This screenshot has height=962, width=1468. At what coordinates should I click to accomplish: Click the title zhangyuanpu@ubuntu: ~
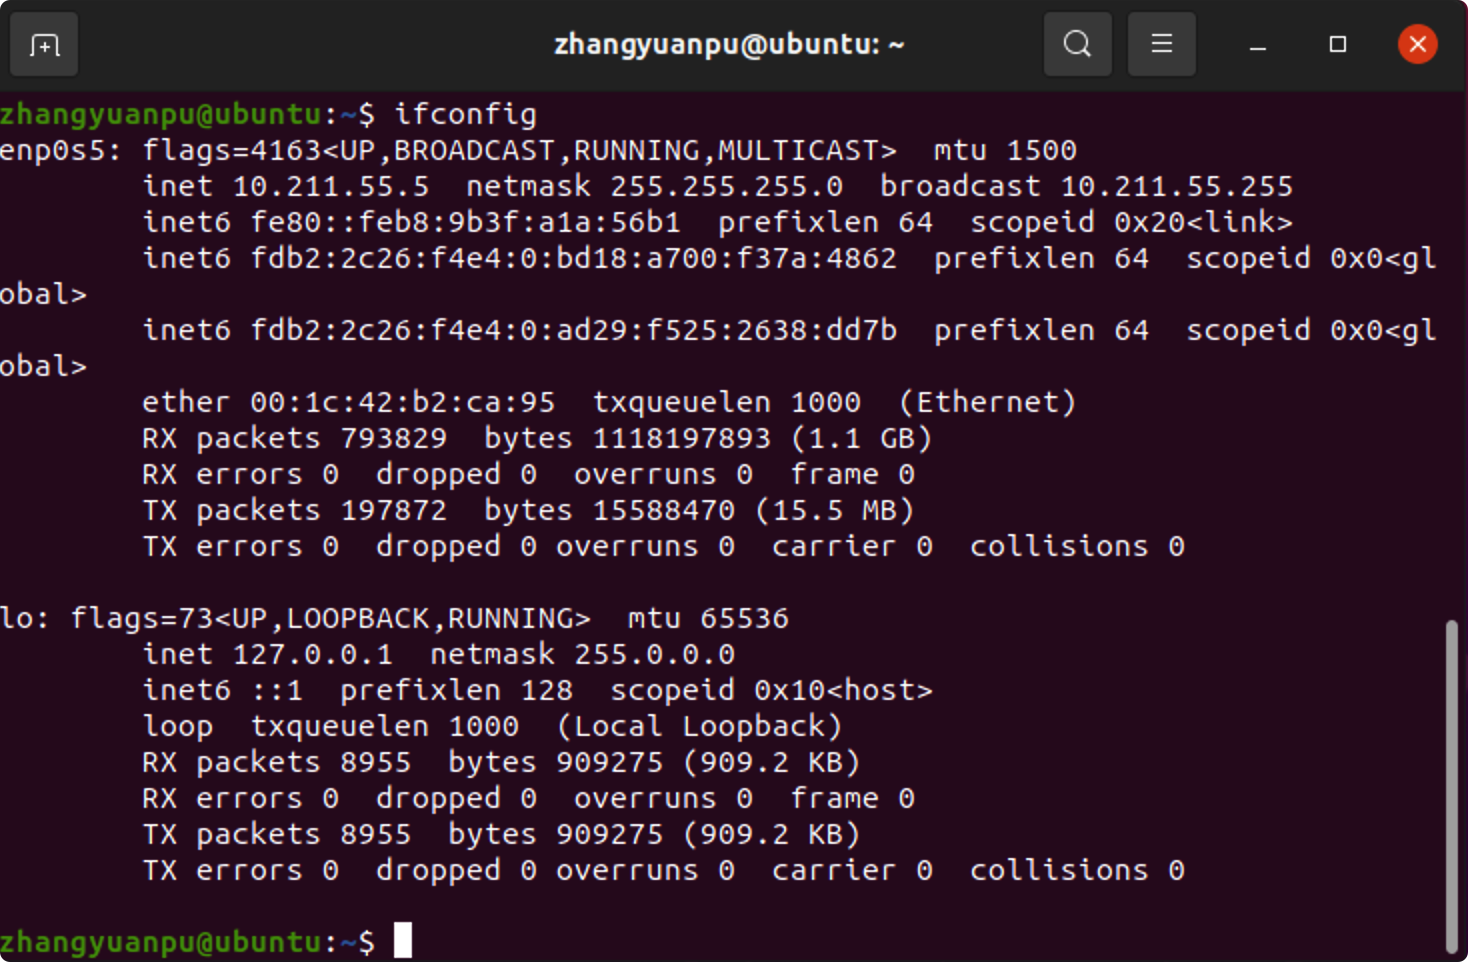[729, 45]
